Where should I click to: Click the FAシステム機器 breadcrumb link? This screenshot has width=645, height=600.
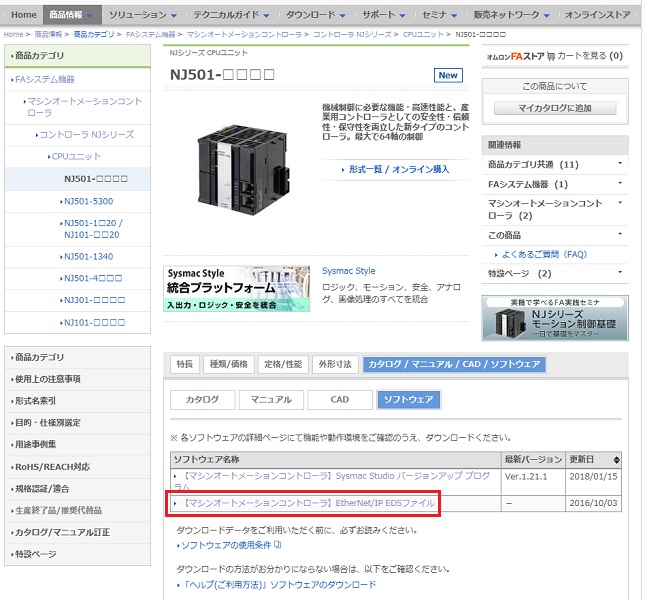[x=150, y=34]
